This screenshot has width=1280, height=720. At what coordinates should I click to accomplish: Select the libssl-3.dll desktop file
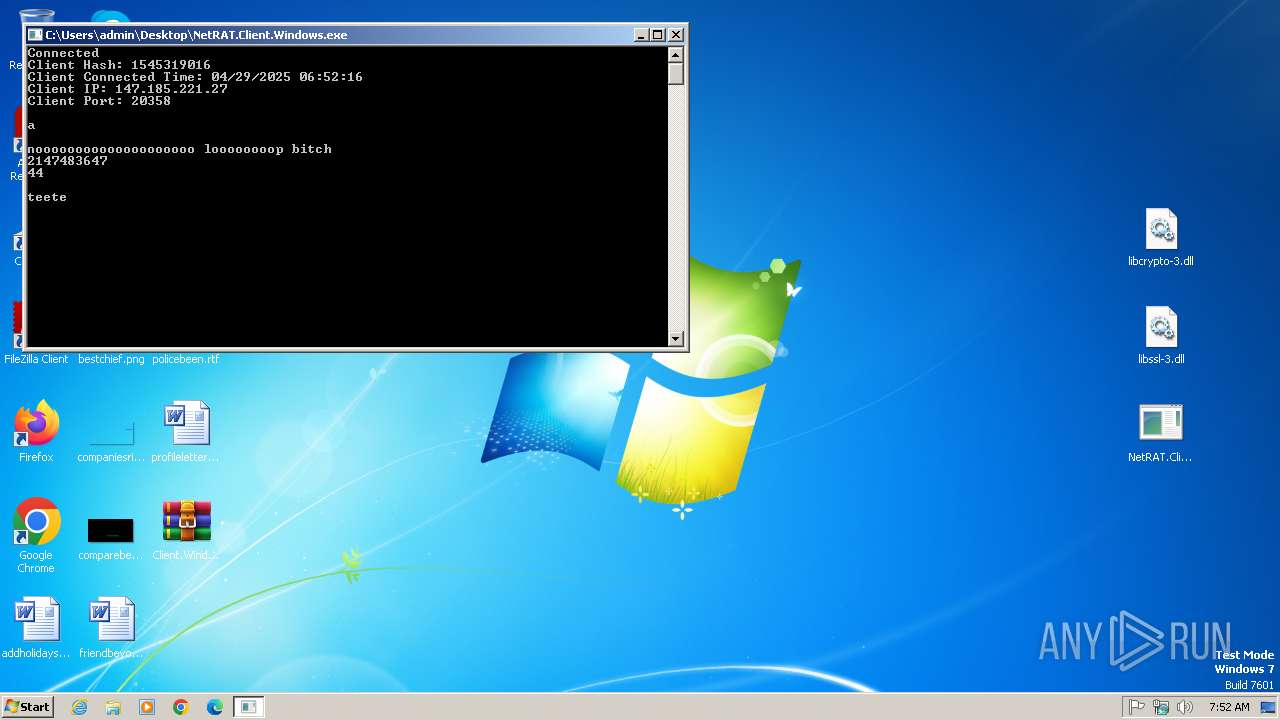click(x=1161, y=335)
